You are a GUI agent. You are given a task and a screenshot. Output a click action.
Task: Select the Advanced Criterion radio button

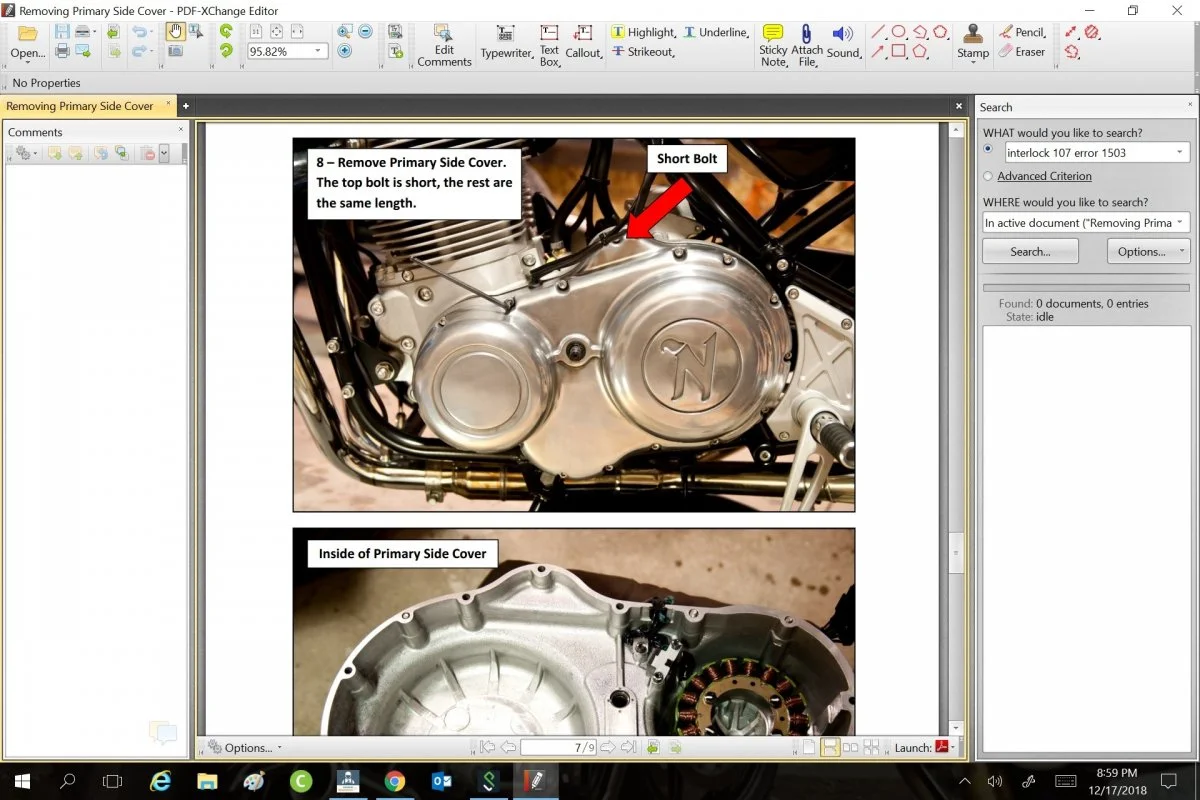click(x=989, y=176)
